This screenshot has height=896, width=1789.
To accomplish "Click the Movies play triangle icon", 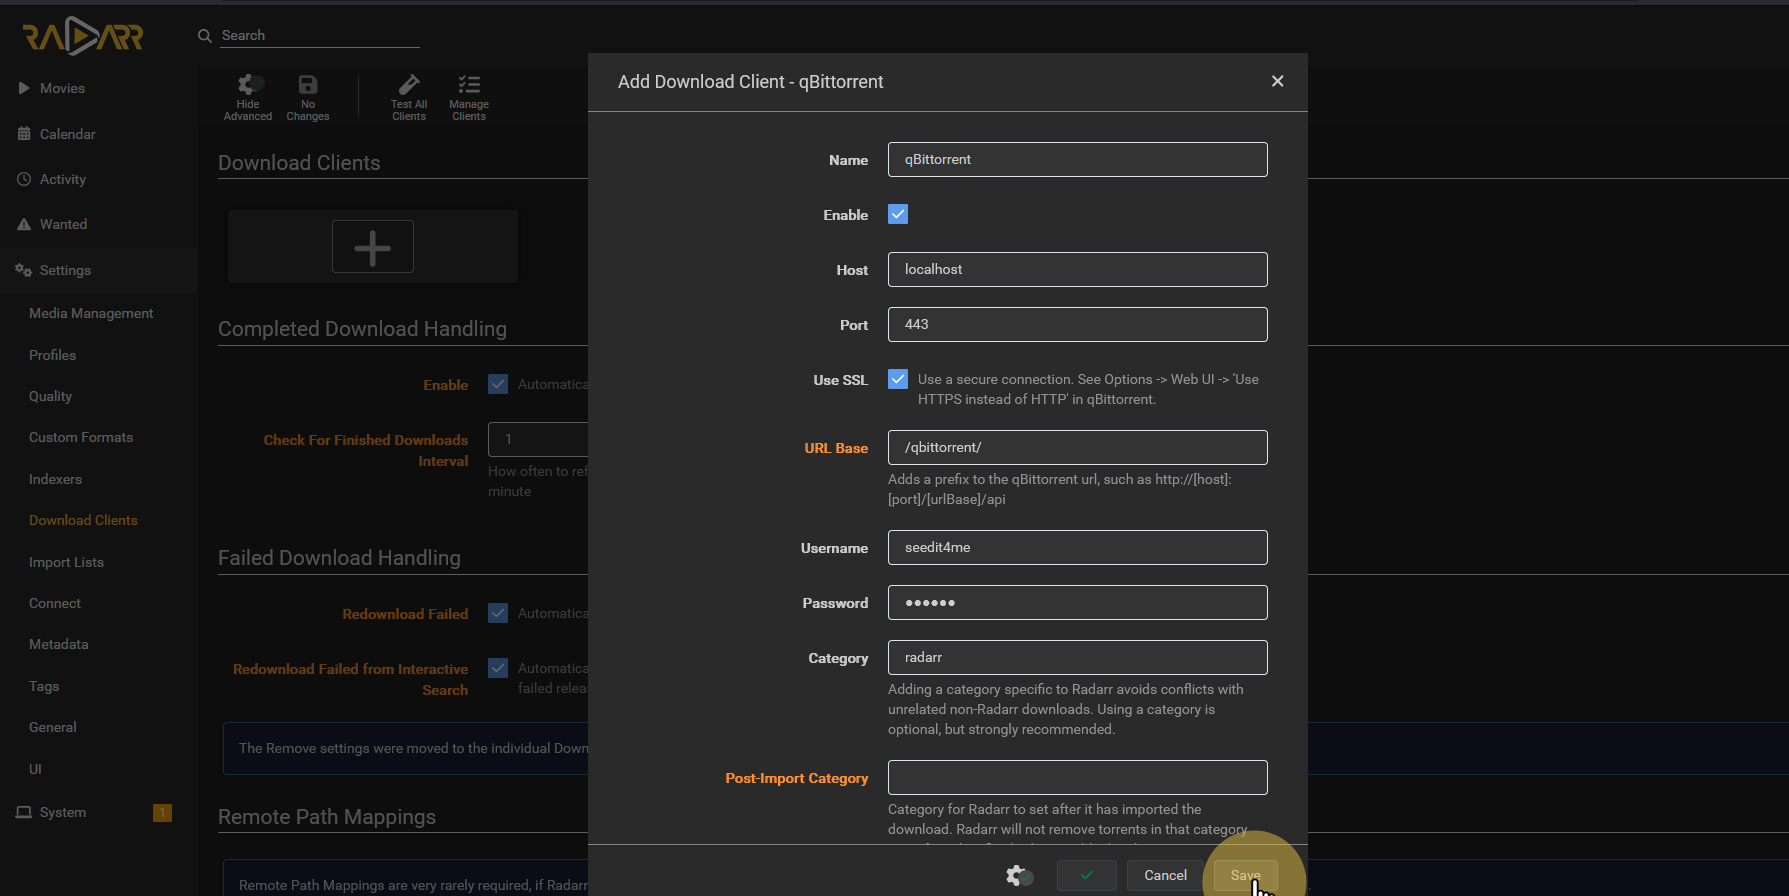I will pos(24,88).
